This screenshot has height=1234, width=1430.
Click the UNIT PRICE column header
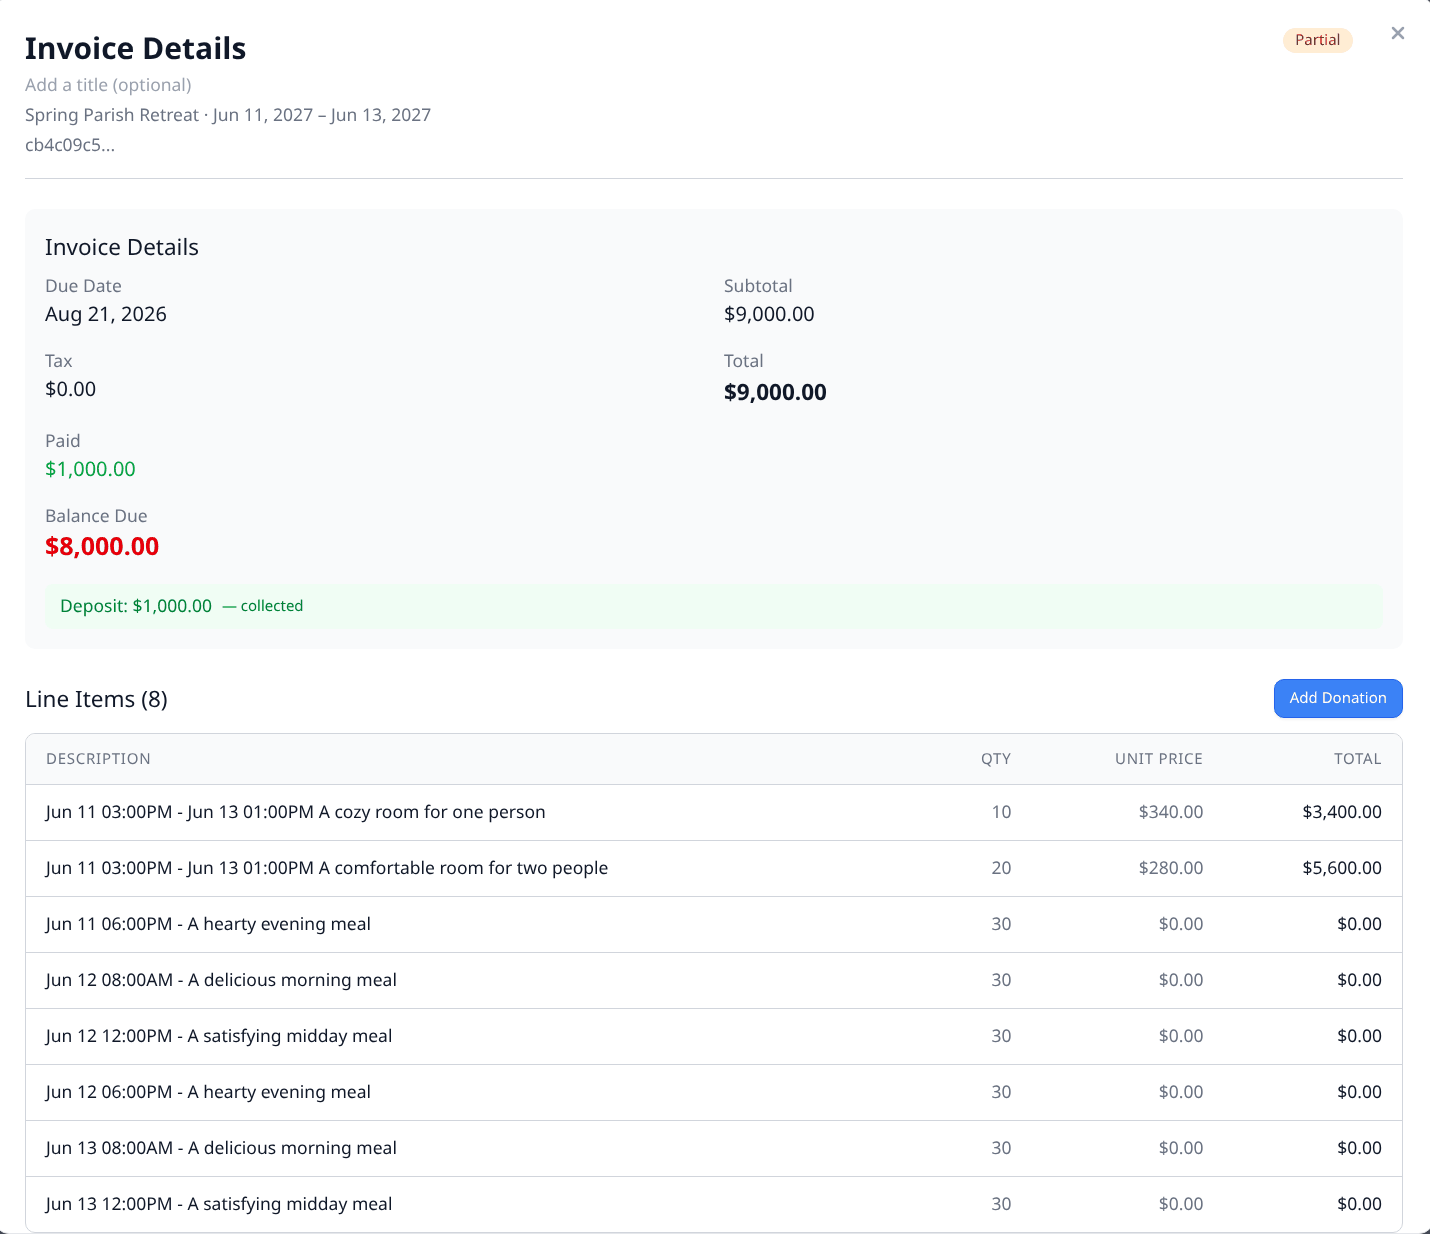1159,759
